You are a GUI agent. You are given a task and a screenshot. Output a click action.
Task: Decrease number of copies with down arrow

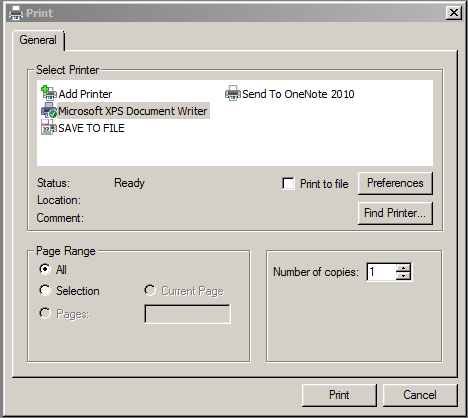[x=403, y=276]
